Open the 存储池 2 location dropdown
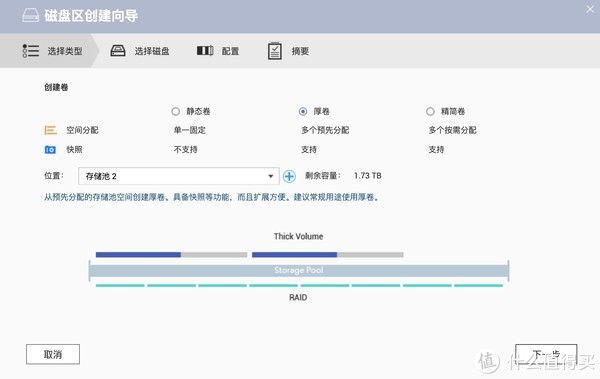This screenshot has width=600, height=379. coord(179,176)
